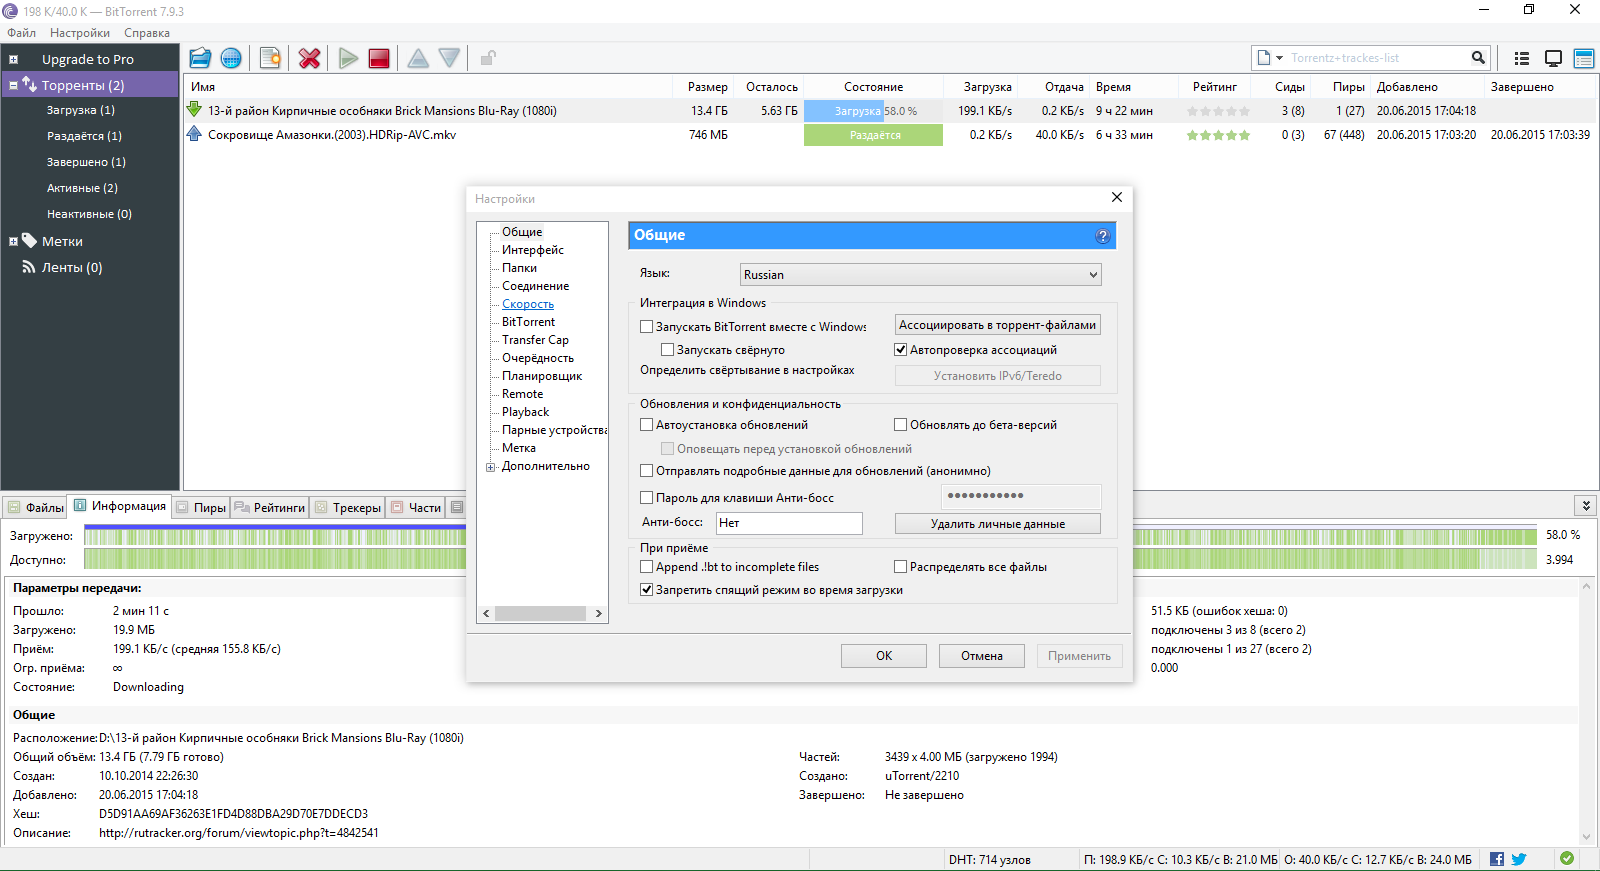Click green network OK status icon
1600x871 pixels.
pyautogui.click(x=1567, y=858)
